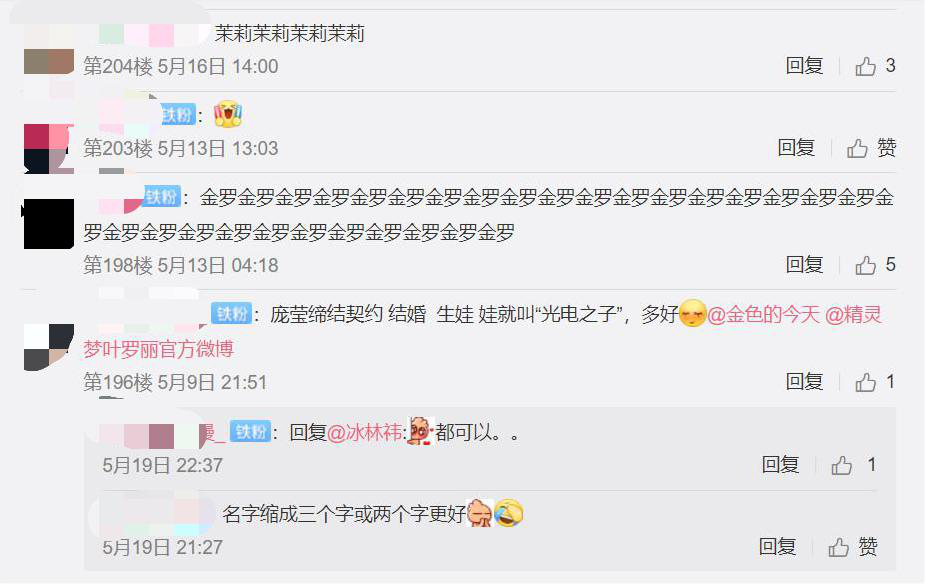Click 回复 on the floor 203 comment
Screen dimensions: 925x584
[796, 147]
